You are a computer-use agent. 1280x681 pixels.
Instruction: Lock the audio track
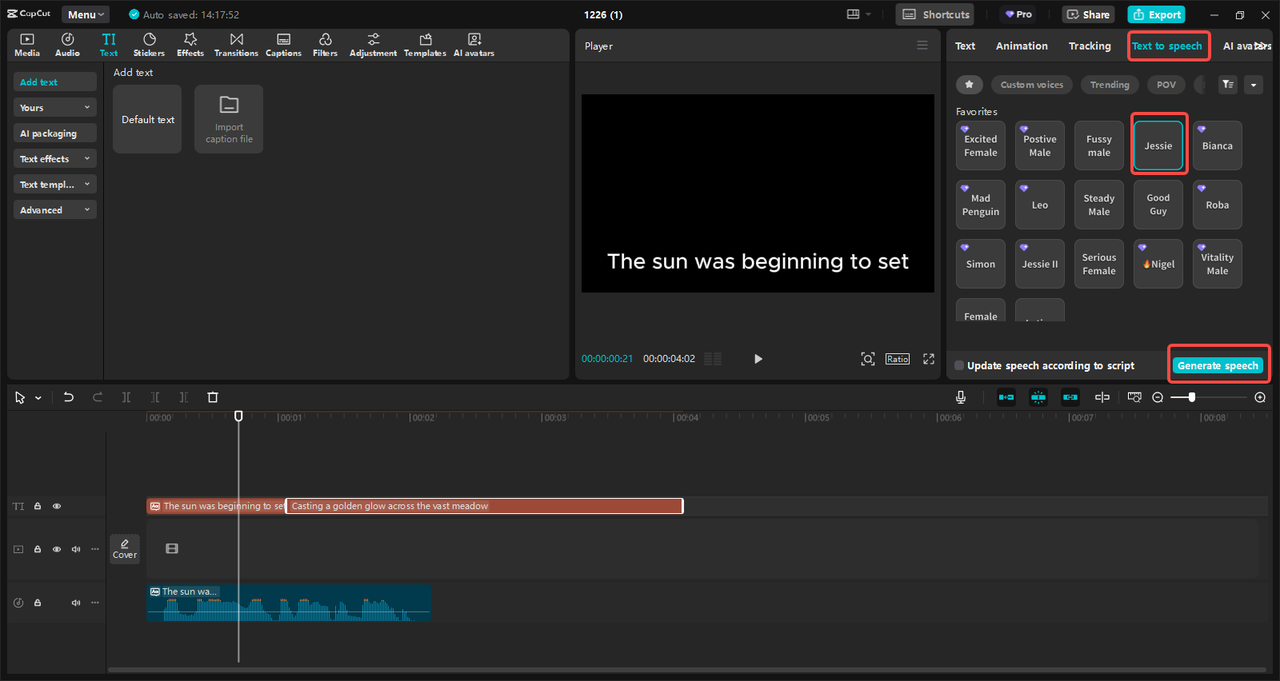(x=37, y=603)
